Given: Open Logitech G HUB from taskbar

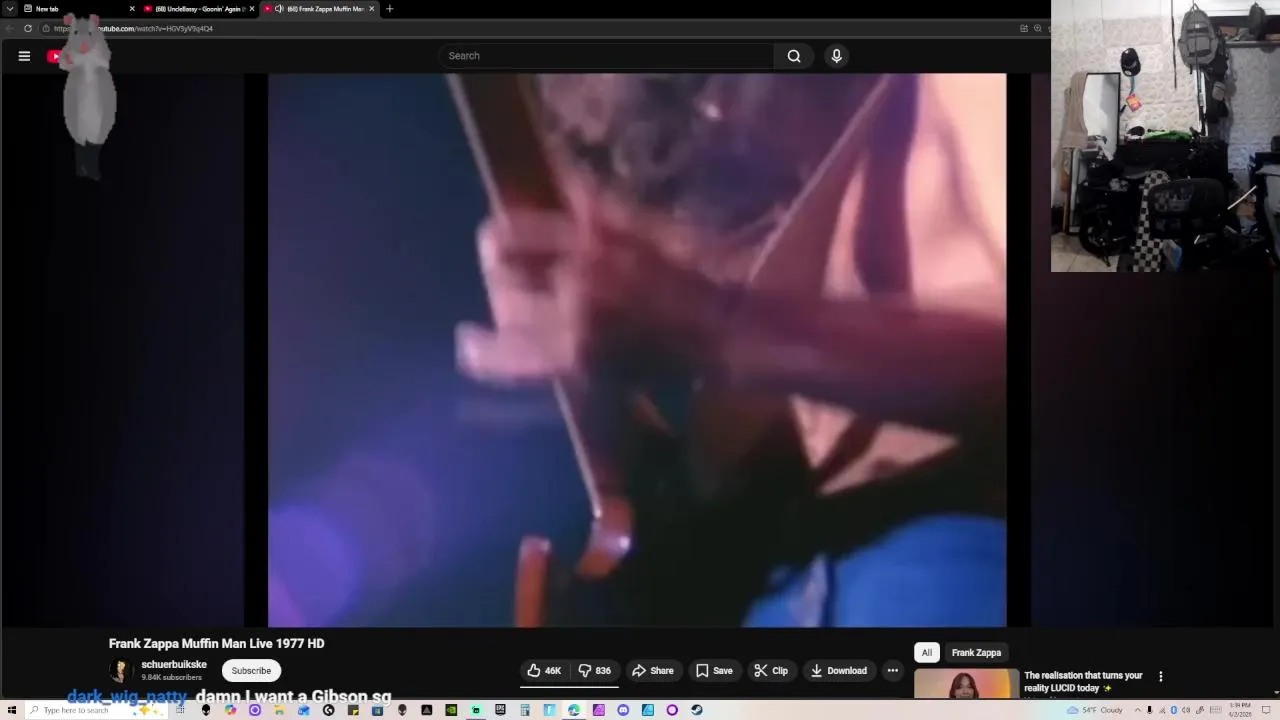Looking at the screenshot, I should click(328, 710).
